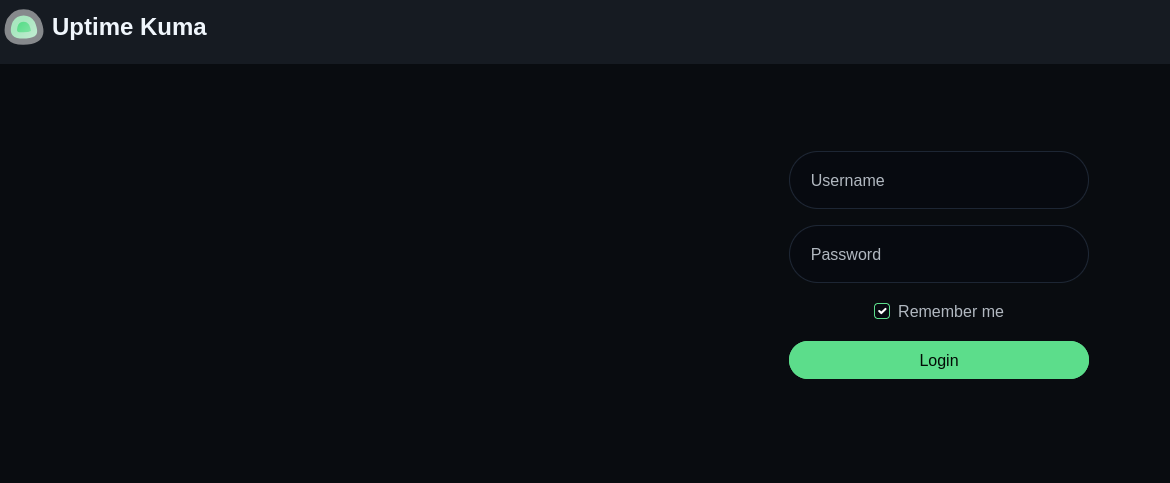Click the "Uptime Kuma" header title
The width and height of the screenshot is (1170, 483).
click(x=129, y=27)
